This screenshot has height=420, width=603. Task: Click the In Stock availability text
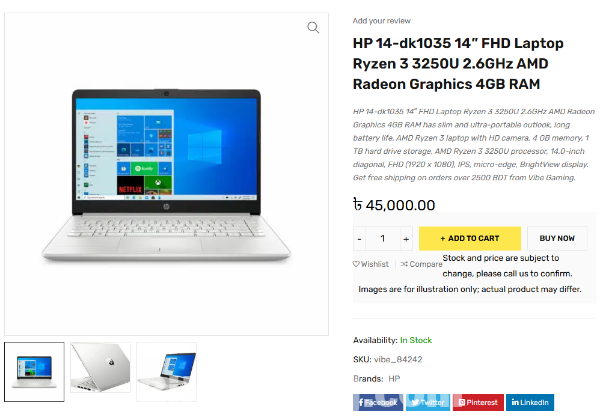click(x=416, y=340)
